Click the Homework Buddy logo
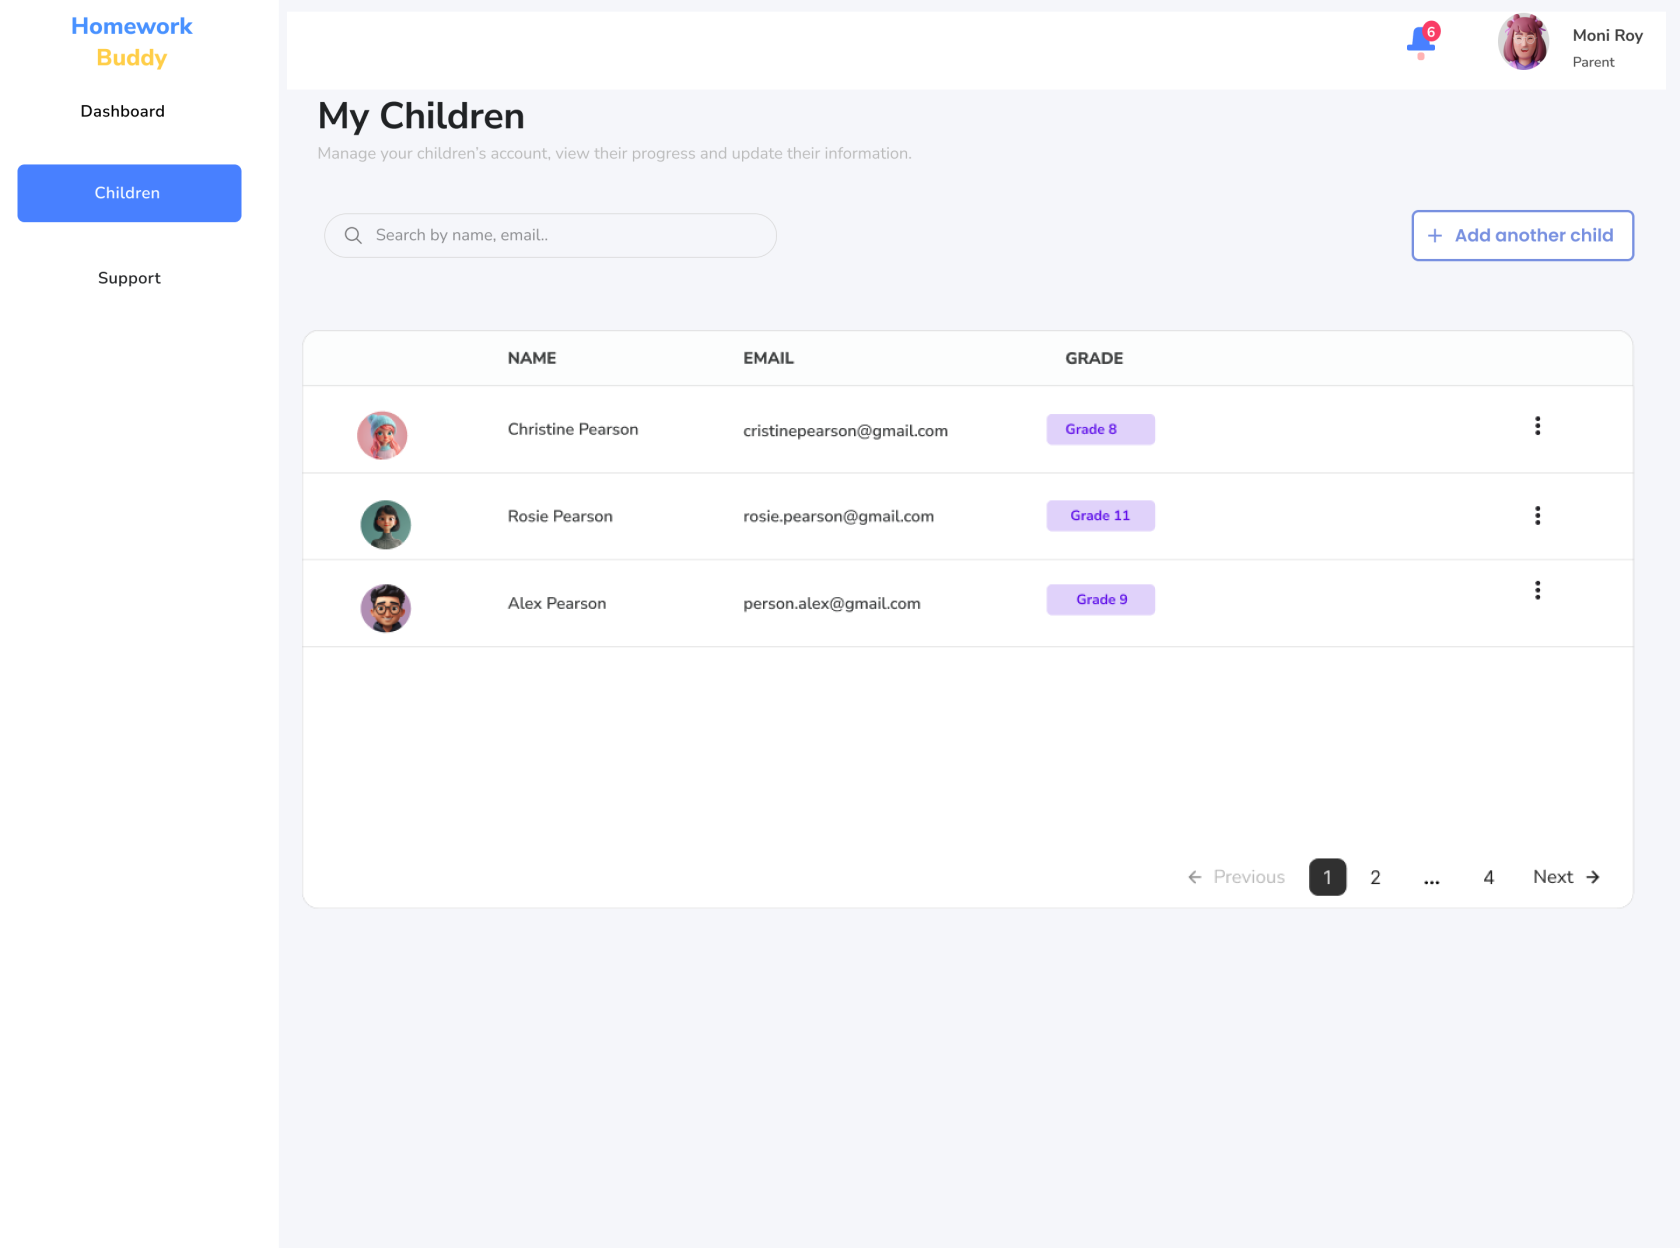This screenshot has height=1248, width=1680. (x=131, y=42)
